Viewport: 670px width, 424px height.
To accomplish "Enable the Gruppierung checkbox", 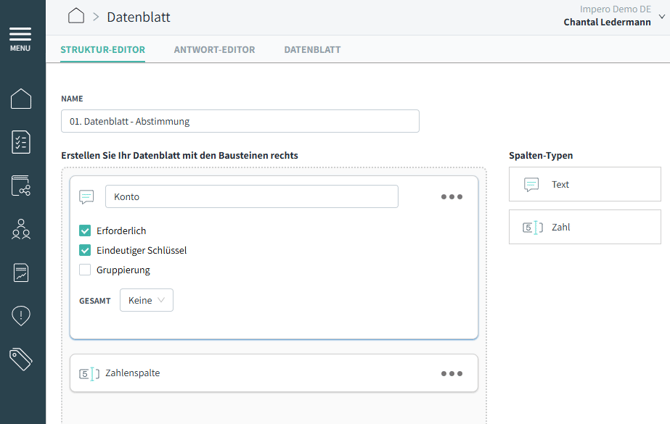I will point(85,270).
